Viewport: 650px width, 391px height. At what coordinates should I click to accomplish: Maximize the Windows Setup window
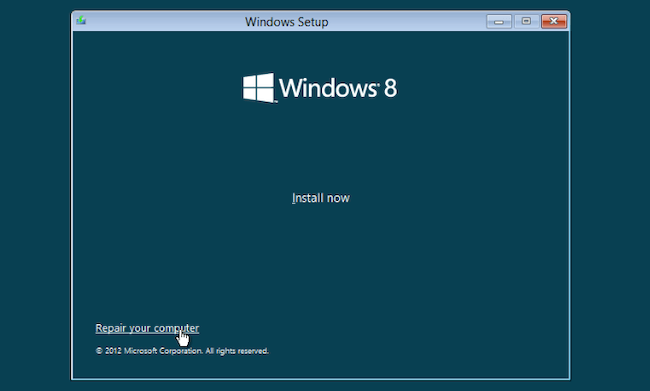pyautogui.click(x=526, y=21)
